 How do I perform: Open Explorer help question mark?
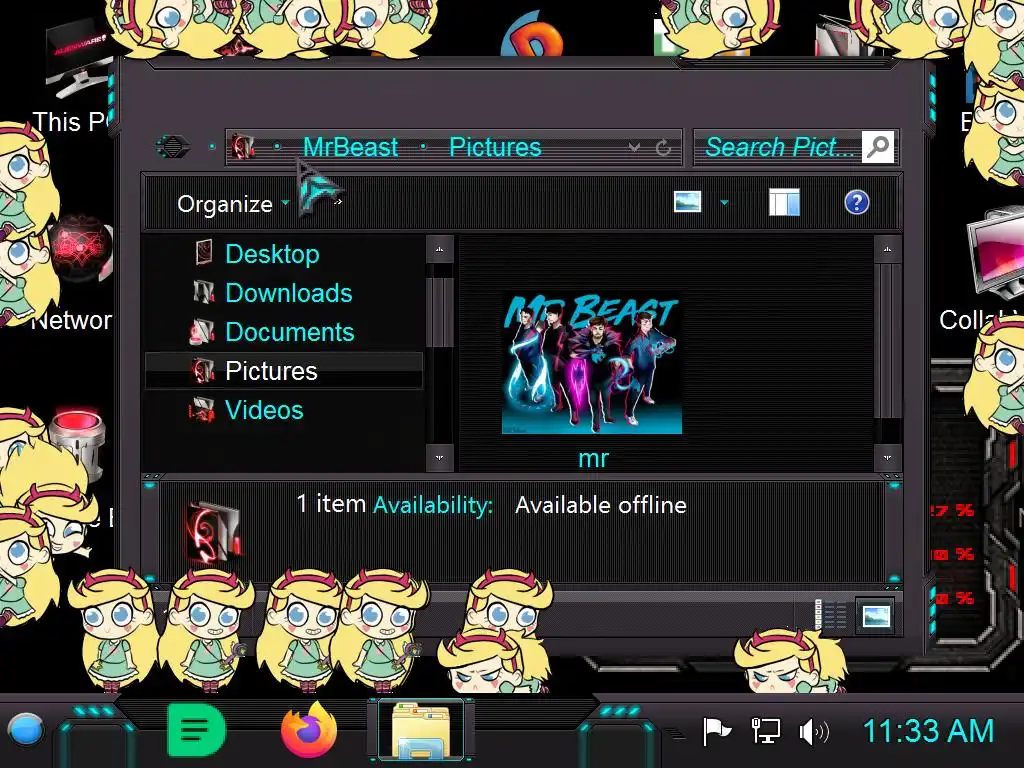coord(856,202)
